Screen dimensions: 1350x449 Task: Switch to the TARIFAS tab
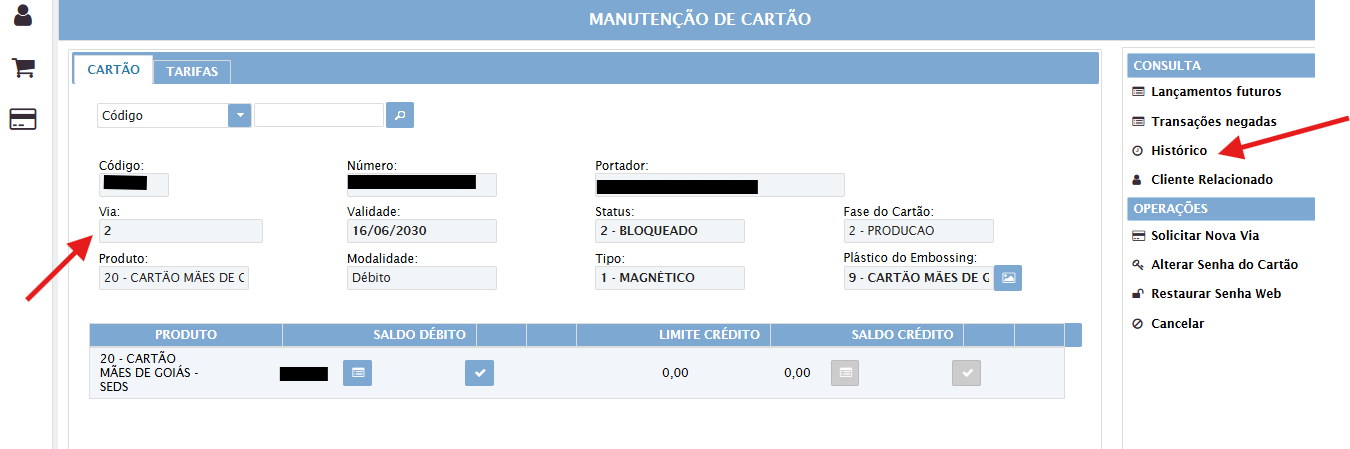coord(192,71)
